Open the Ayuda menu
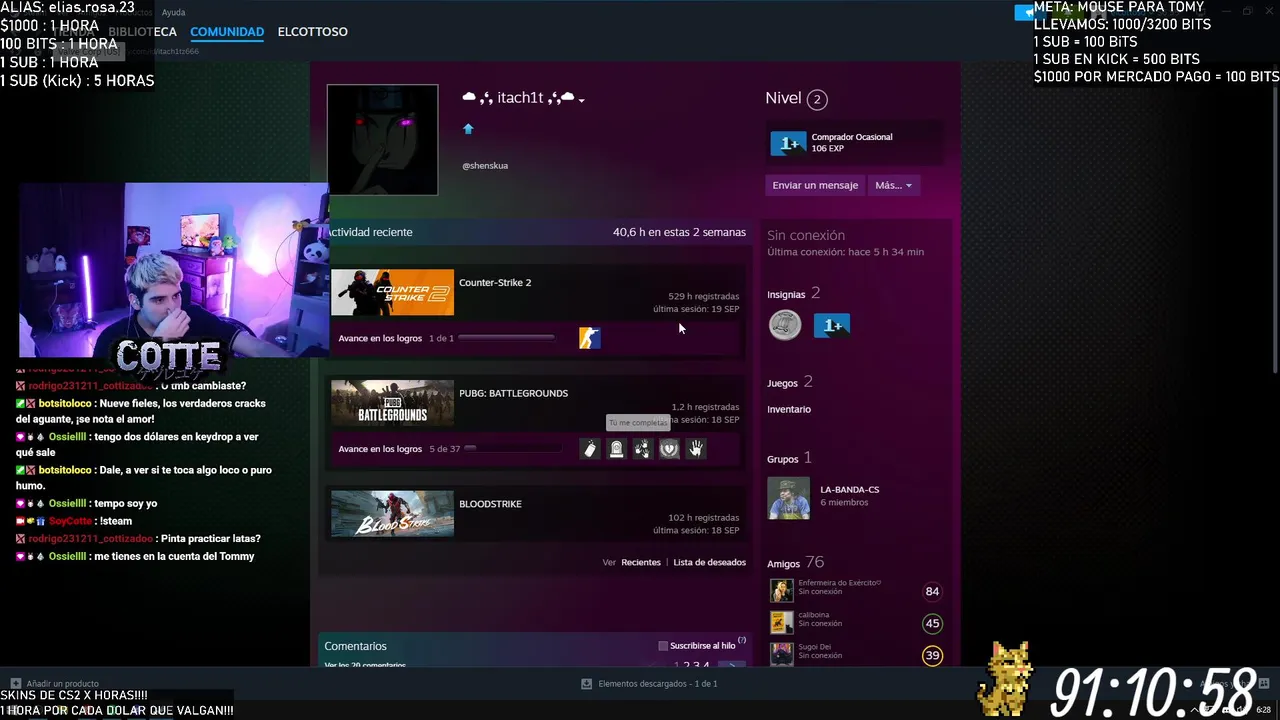Viewport: 1280px width, 720px height. pos(173,12)
